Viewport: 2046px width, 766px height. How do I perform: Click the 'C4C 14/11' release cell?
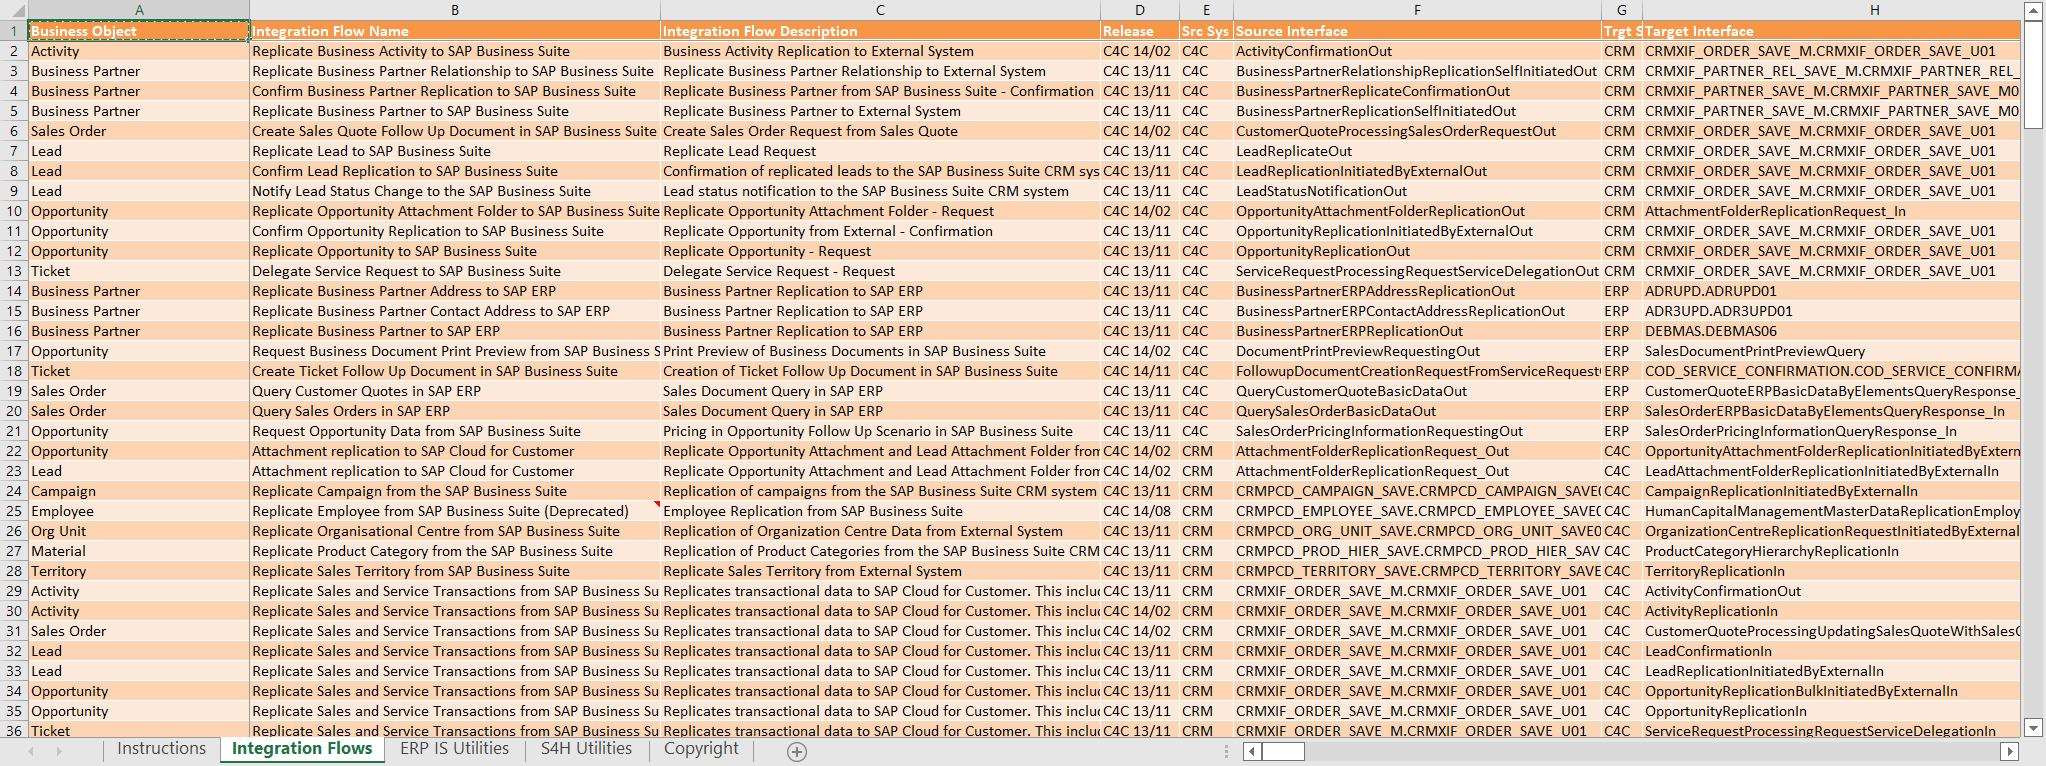point(1139,371)
